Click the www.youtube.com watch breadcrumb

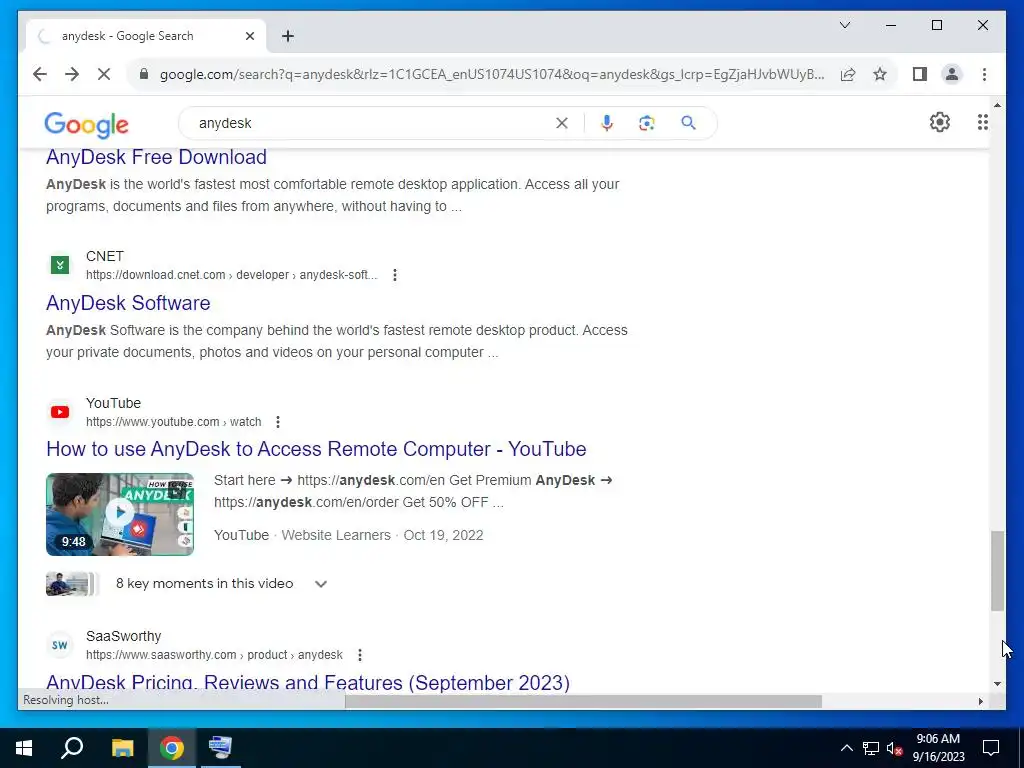click(x=173, y=422)
